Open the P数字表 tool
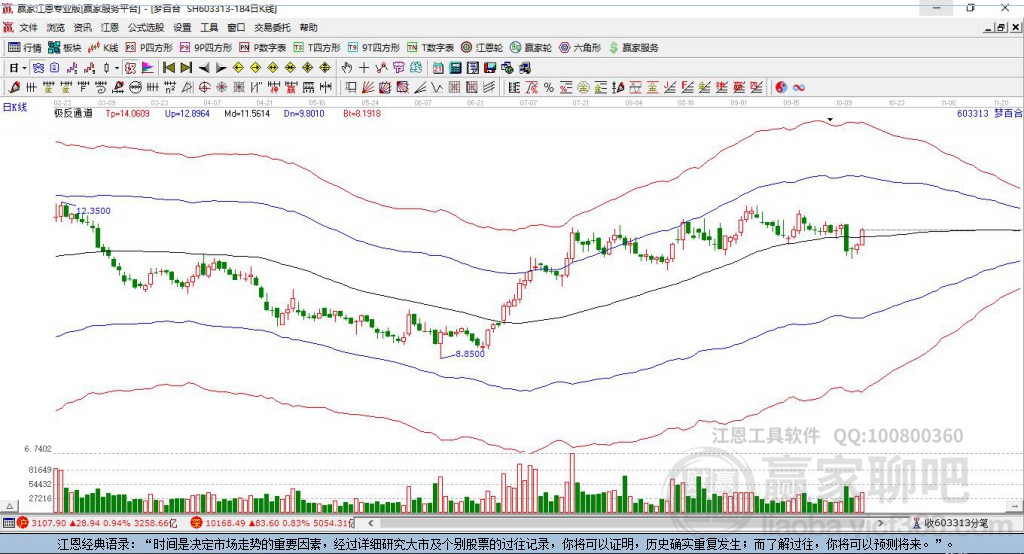Screen dimensions: 1024x554 point(263,48)
